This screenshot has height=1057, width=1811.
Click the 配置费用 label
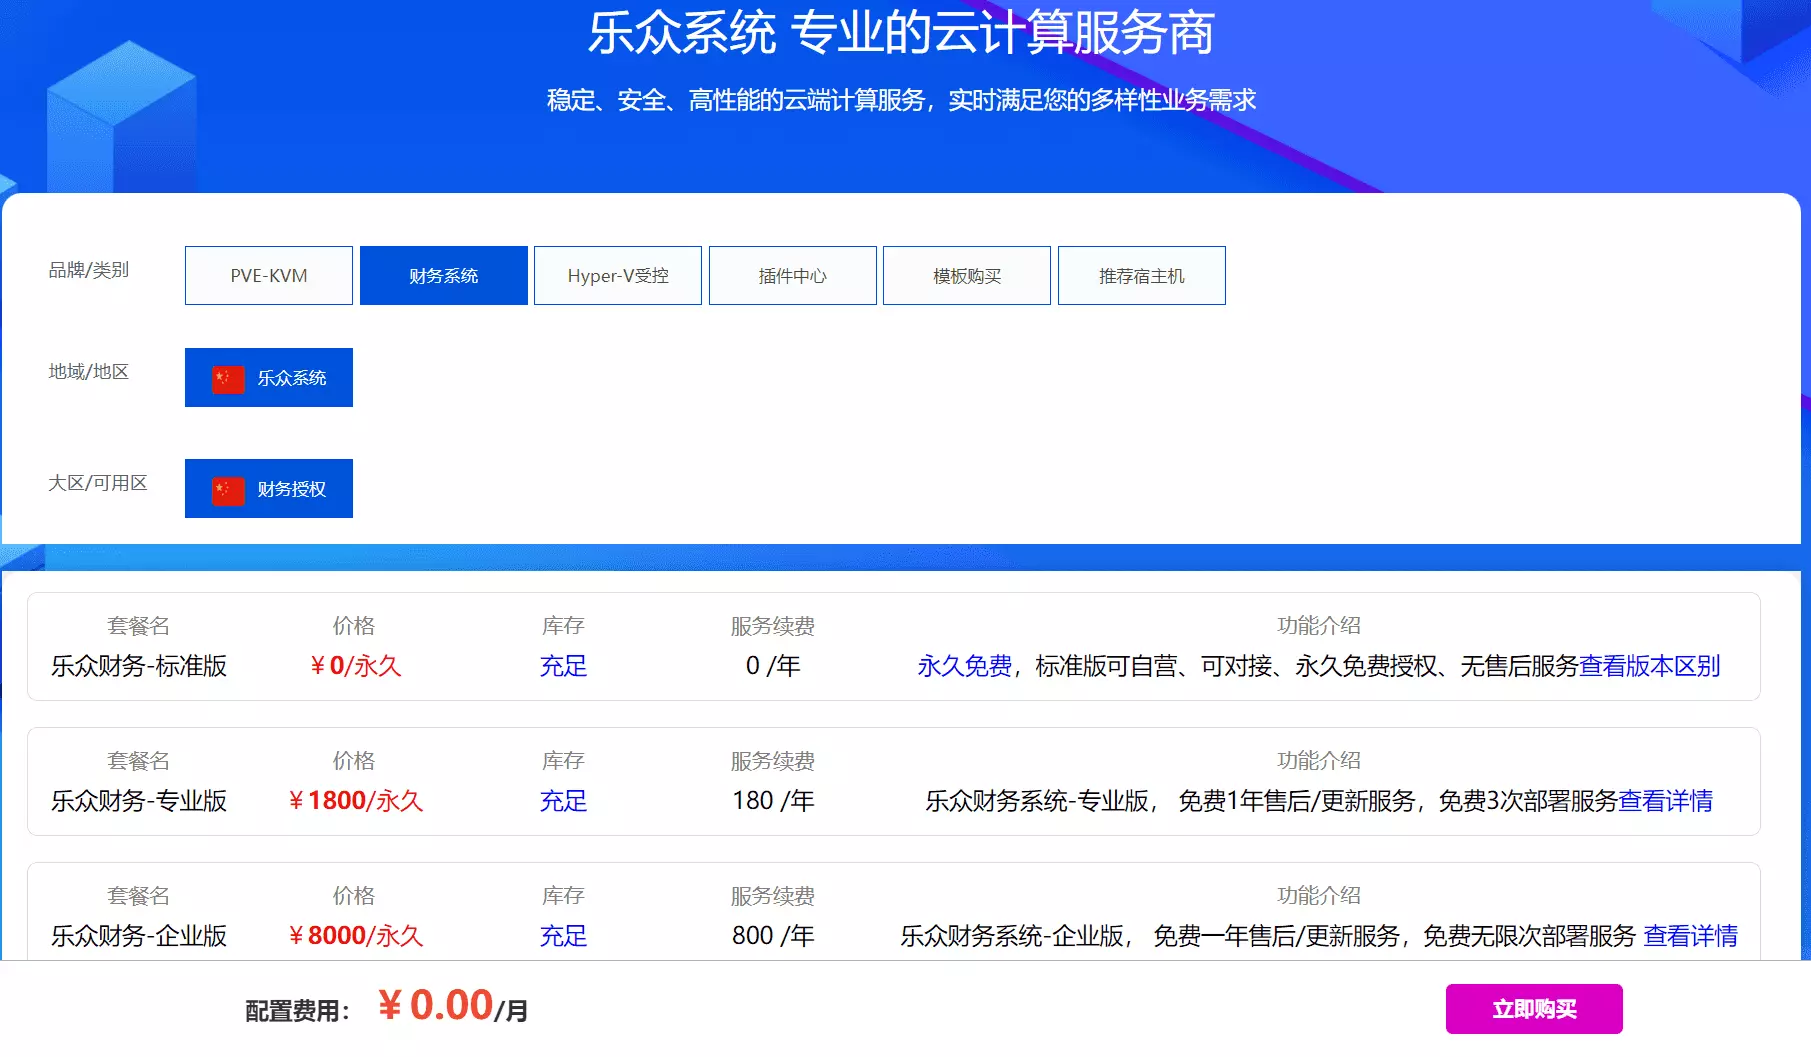click(x=298, y=1011)
